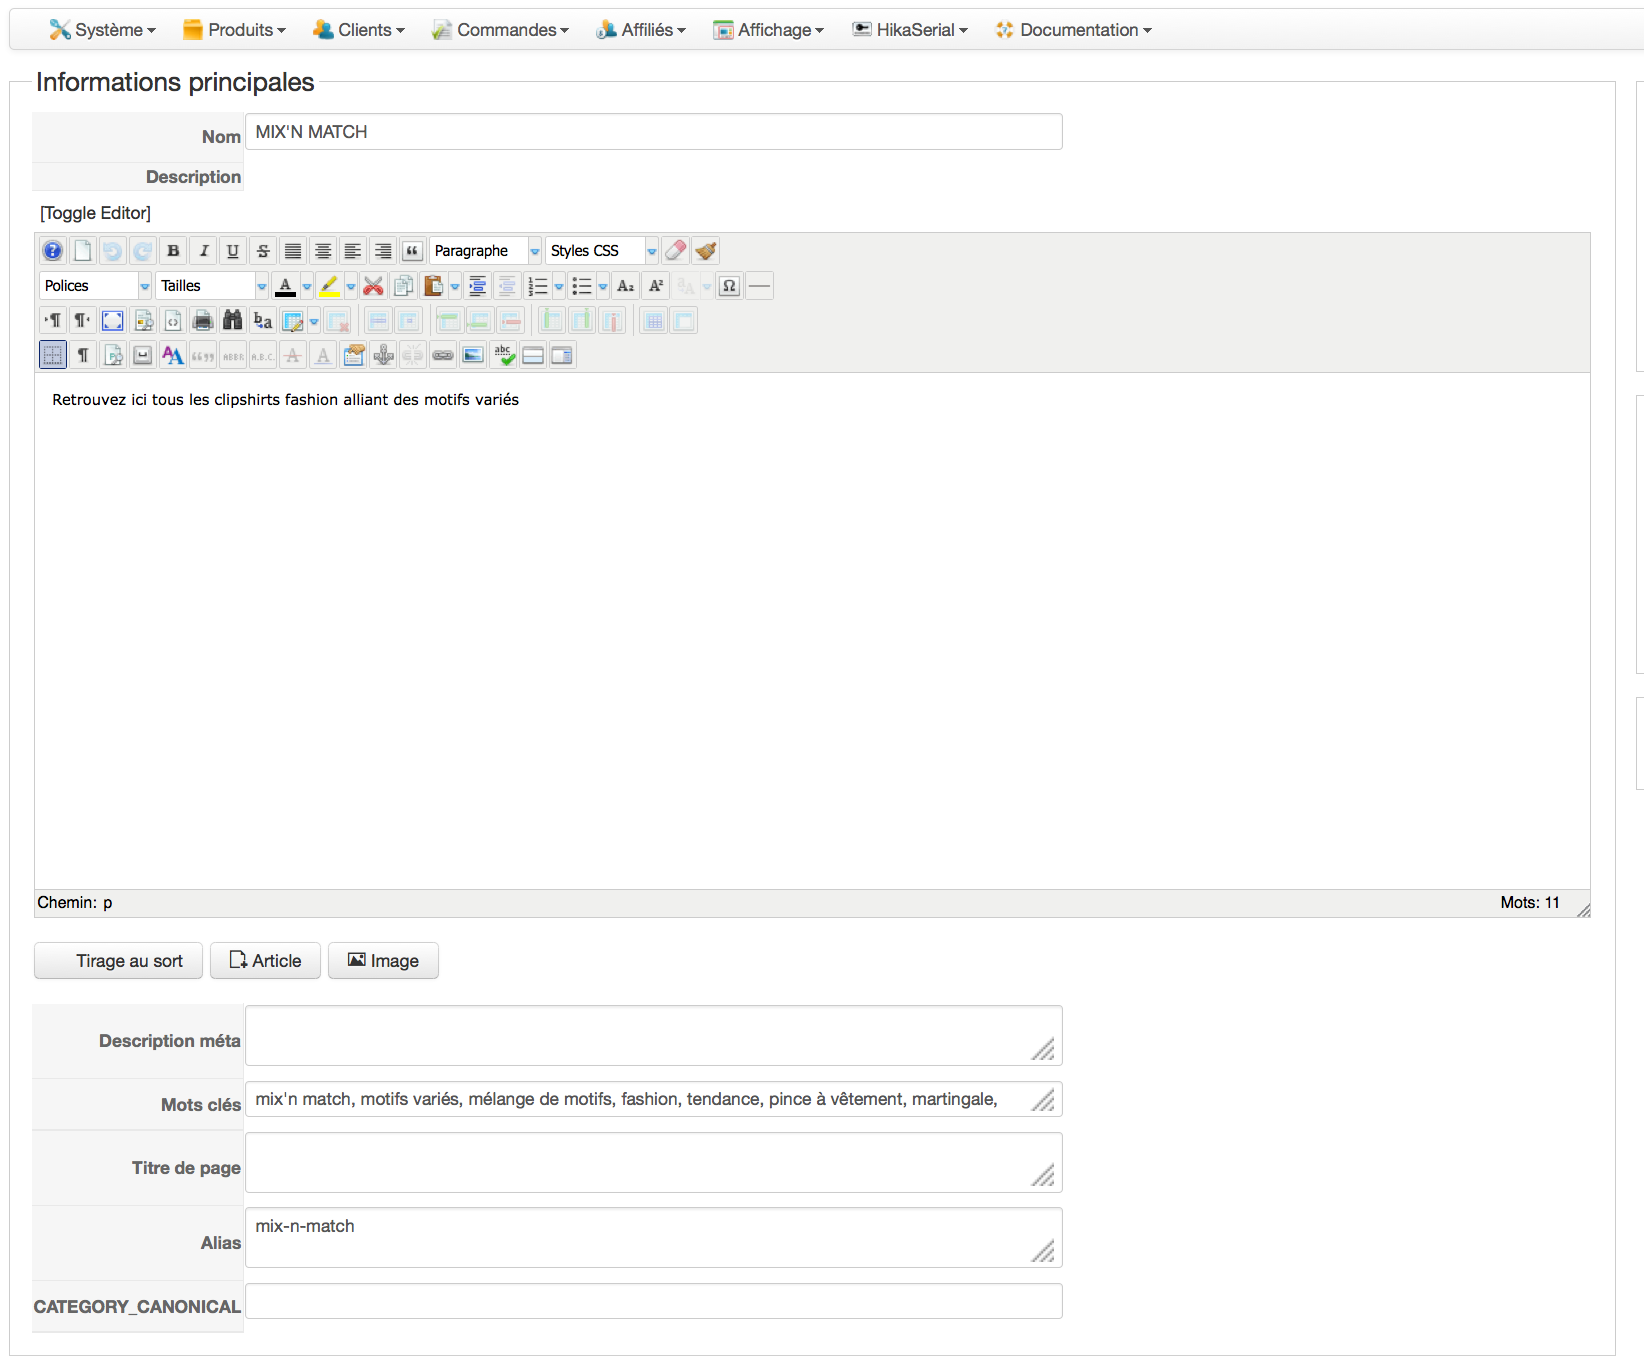The image size is (1644, 1366).
Task: Click the clipboard Paste icon
Action: pyautogui.click(x=433, y=286)
